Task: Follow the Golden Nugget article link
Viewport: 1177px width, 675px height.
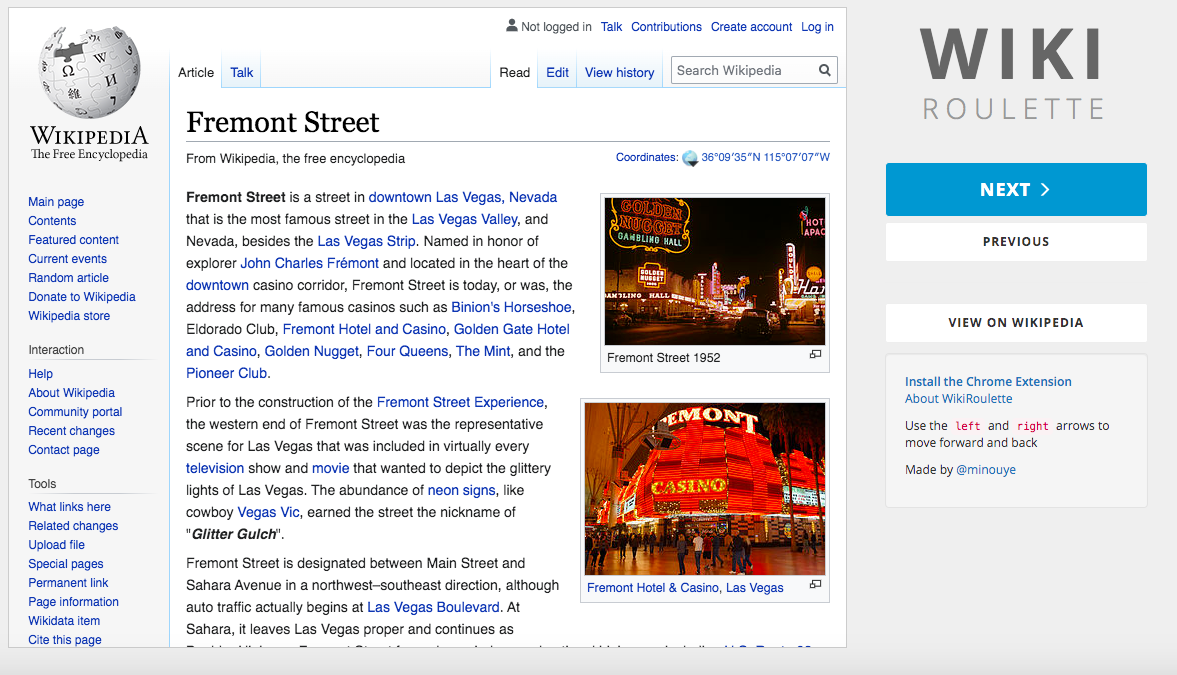Action: point(308,351)
